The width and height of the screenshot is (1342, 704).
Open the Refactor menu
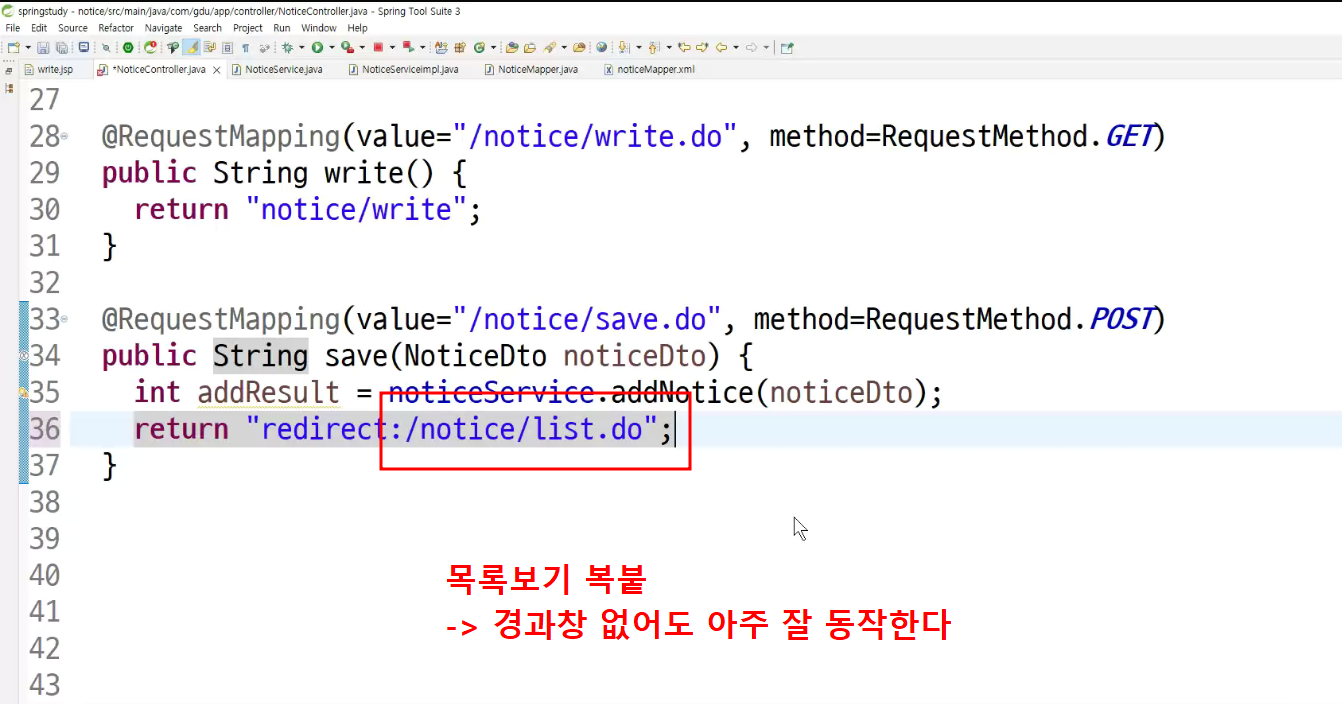116,28
